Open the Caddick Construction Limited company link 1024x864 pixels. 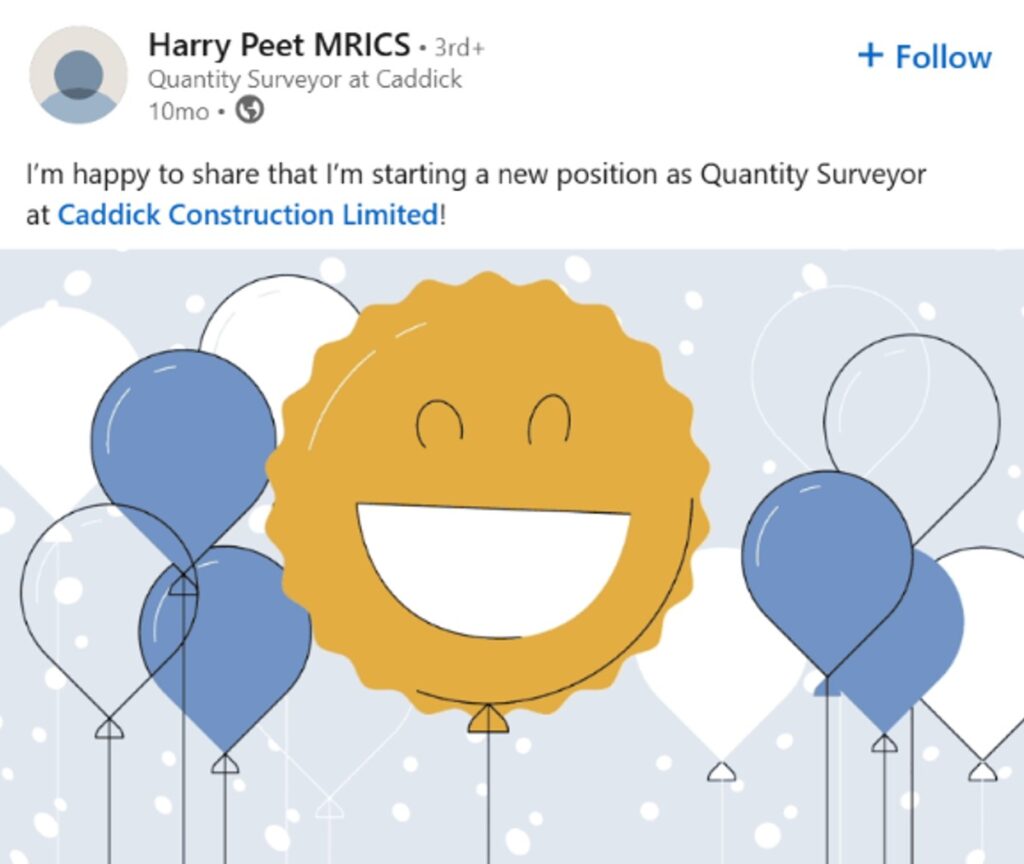click(x=247, y=215)
